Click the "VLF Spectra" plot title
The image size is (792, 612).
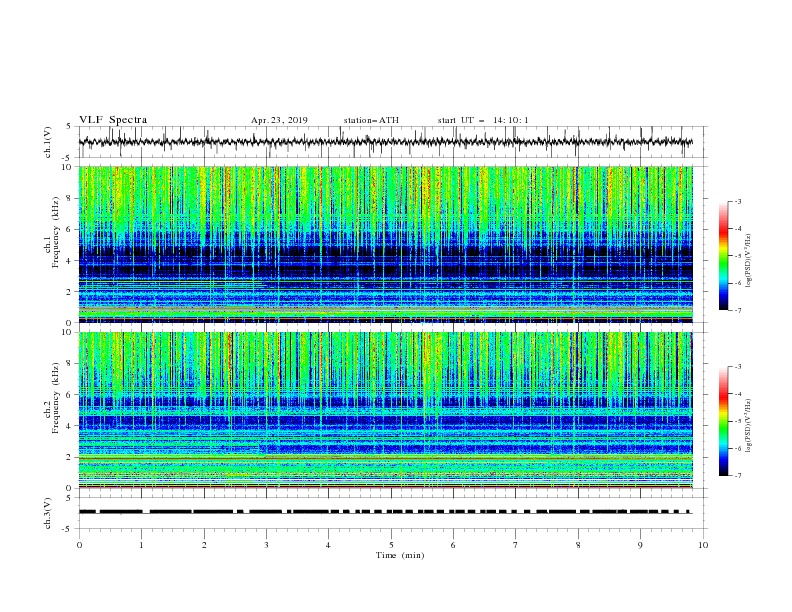coord(113,120)
